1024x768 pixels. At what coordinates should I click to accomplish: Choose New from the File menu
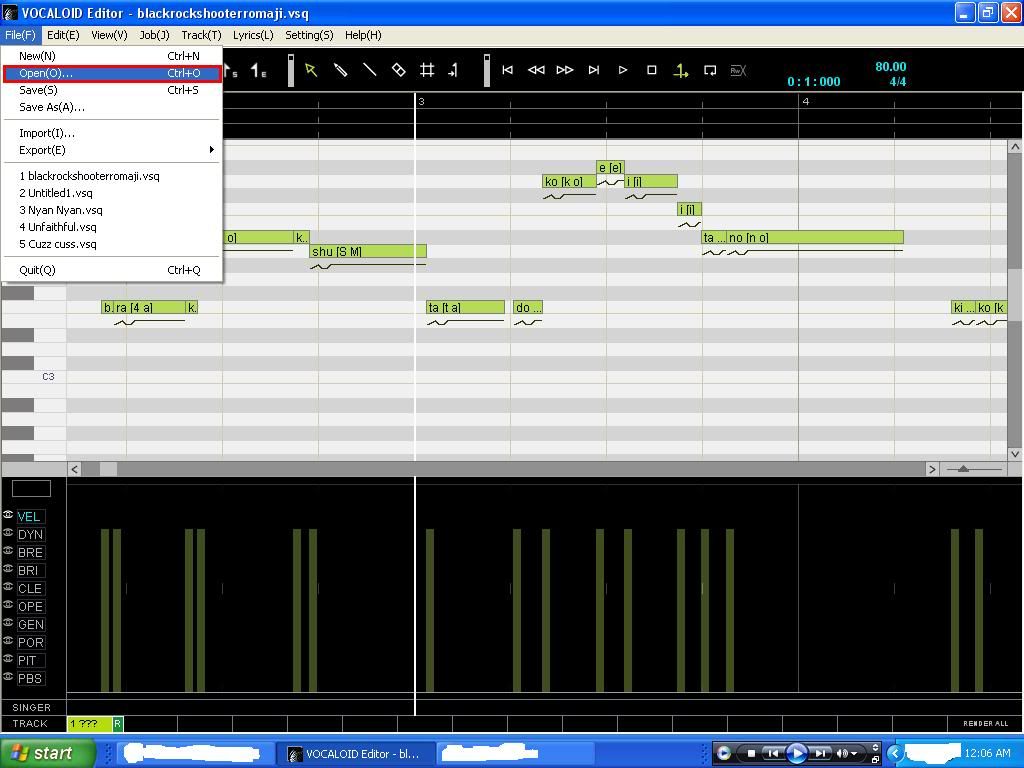112,56
